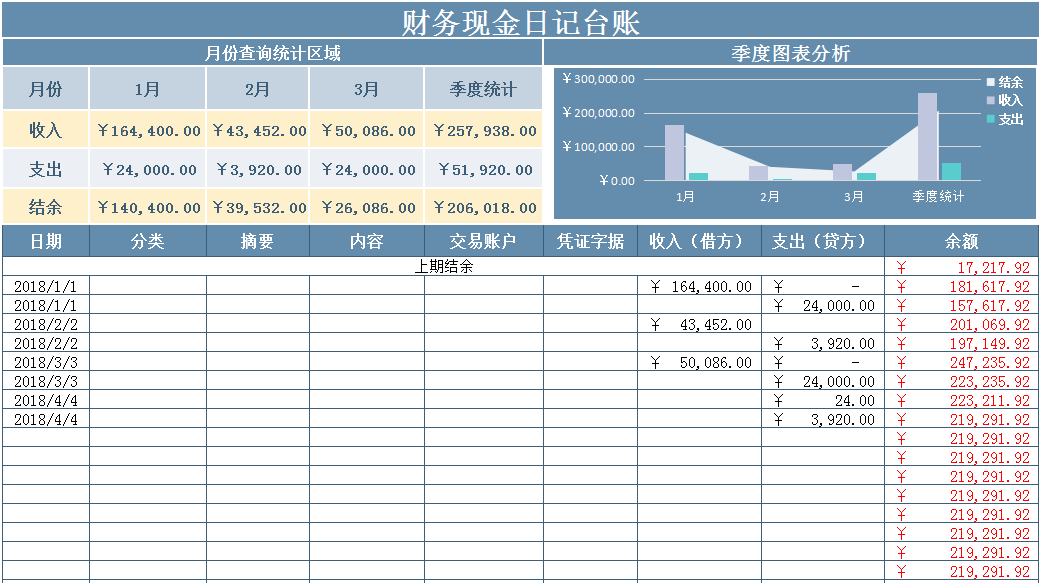Select balance 201,069.92 cell
Image resolution: width=1042 pixels, height=583 pixels.
(x=961, y=324)
